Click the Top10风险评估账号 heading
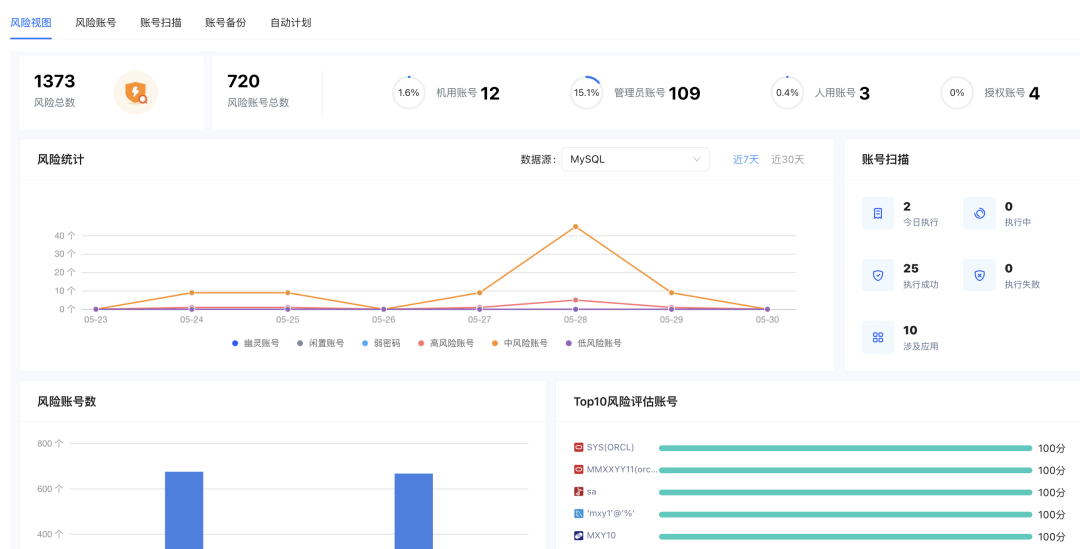The image size is (1080, 549). [625, 402]
